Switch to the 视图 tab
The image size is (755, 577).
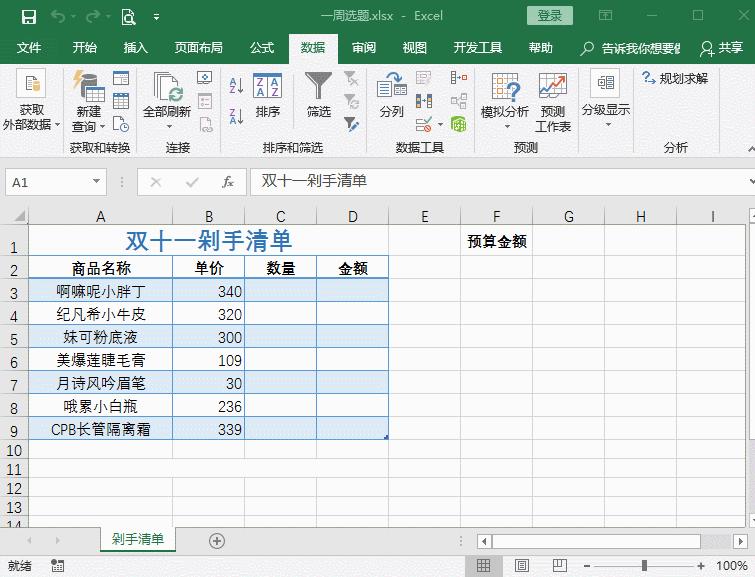(415, 48)
